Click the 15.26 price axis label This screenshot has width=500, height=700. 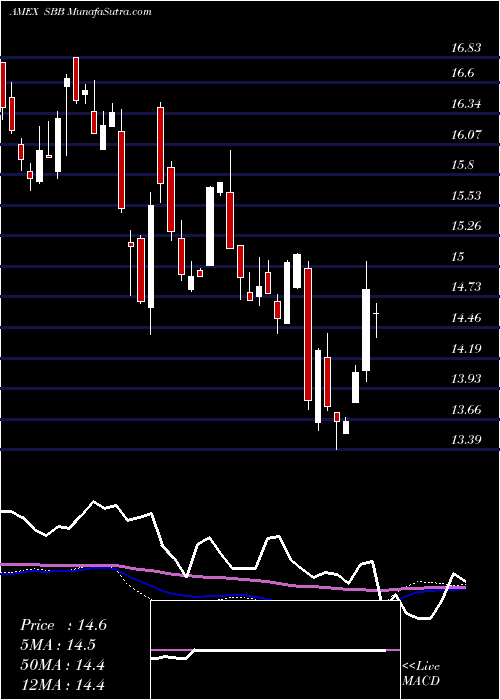click(x=466, y=226)
